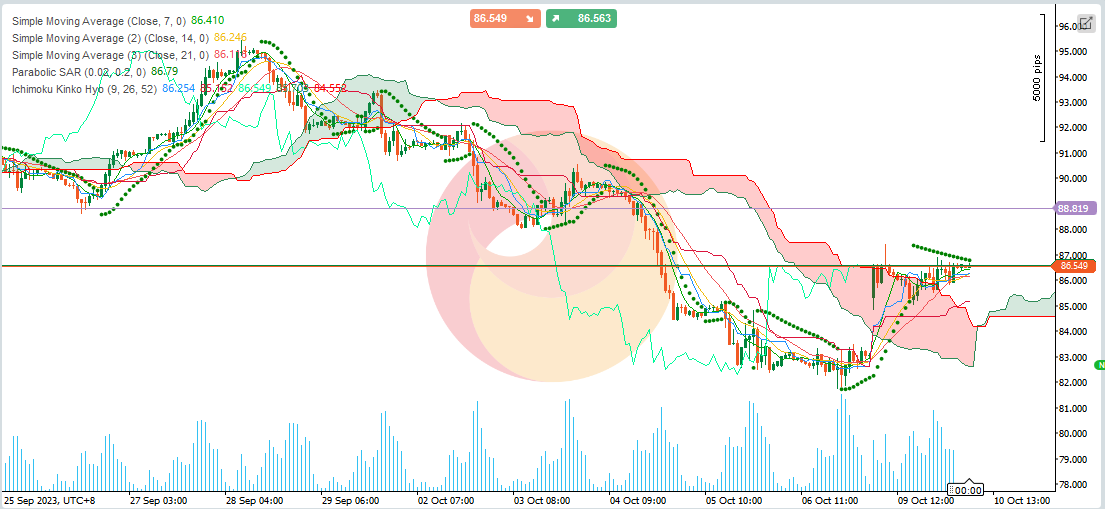Click the orange Sell button showing 86.549
This screenshot has height=509, width=1105.
(504, 18)
